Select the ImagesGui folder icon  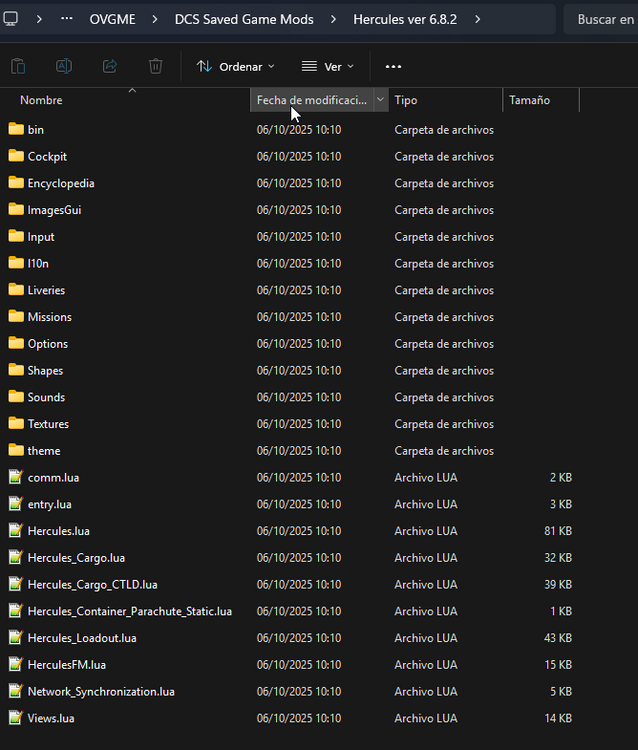click(x=16, y=210)
